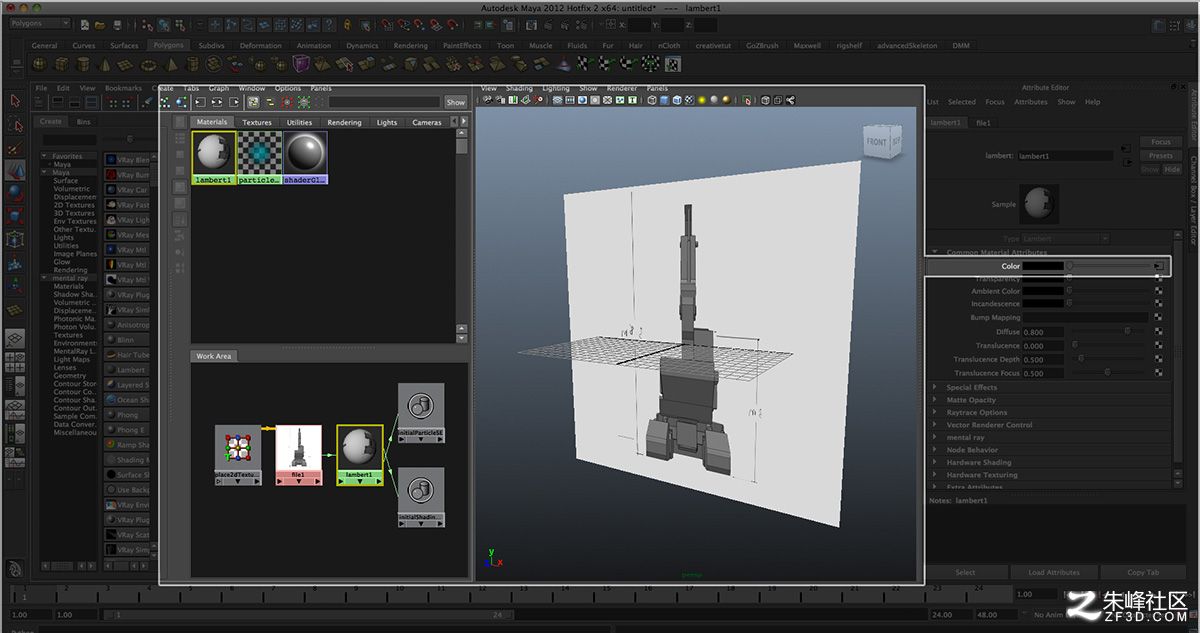Screen dimensions: 1200x633
Task: Click the High Quality rendering sphere icon
Action: point(726,100)
